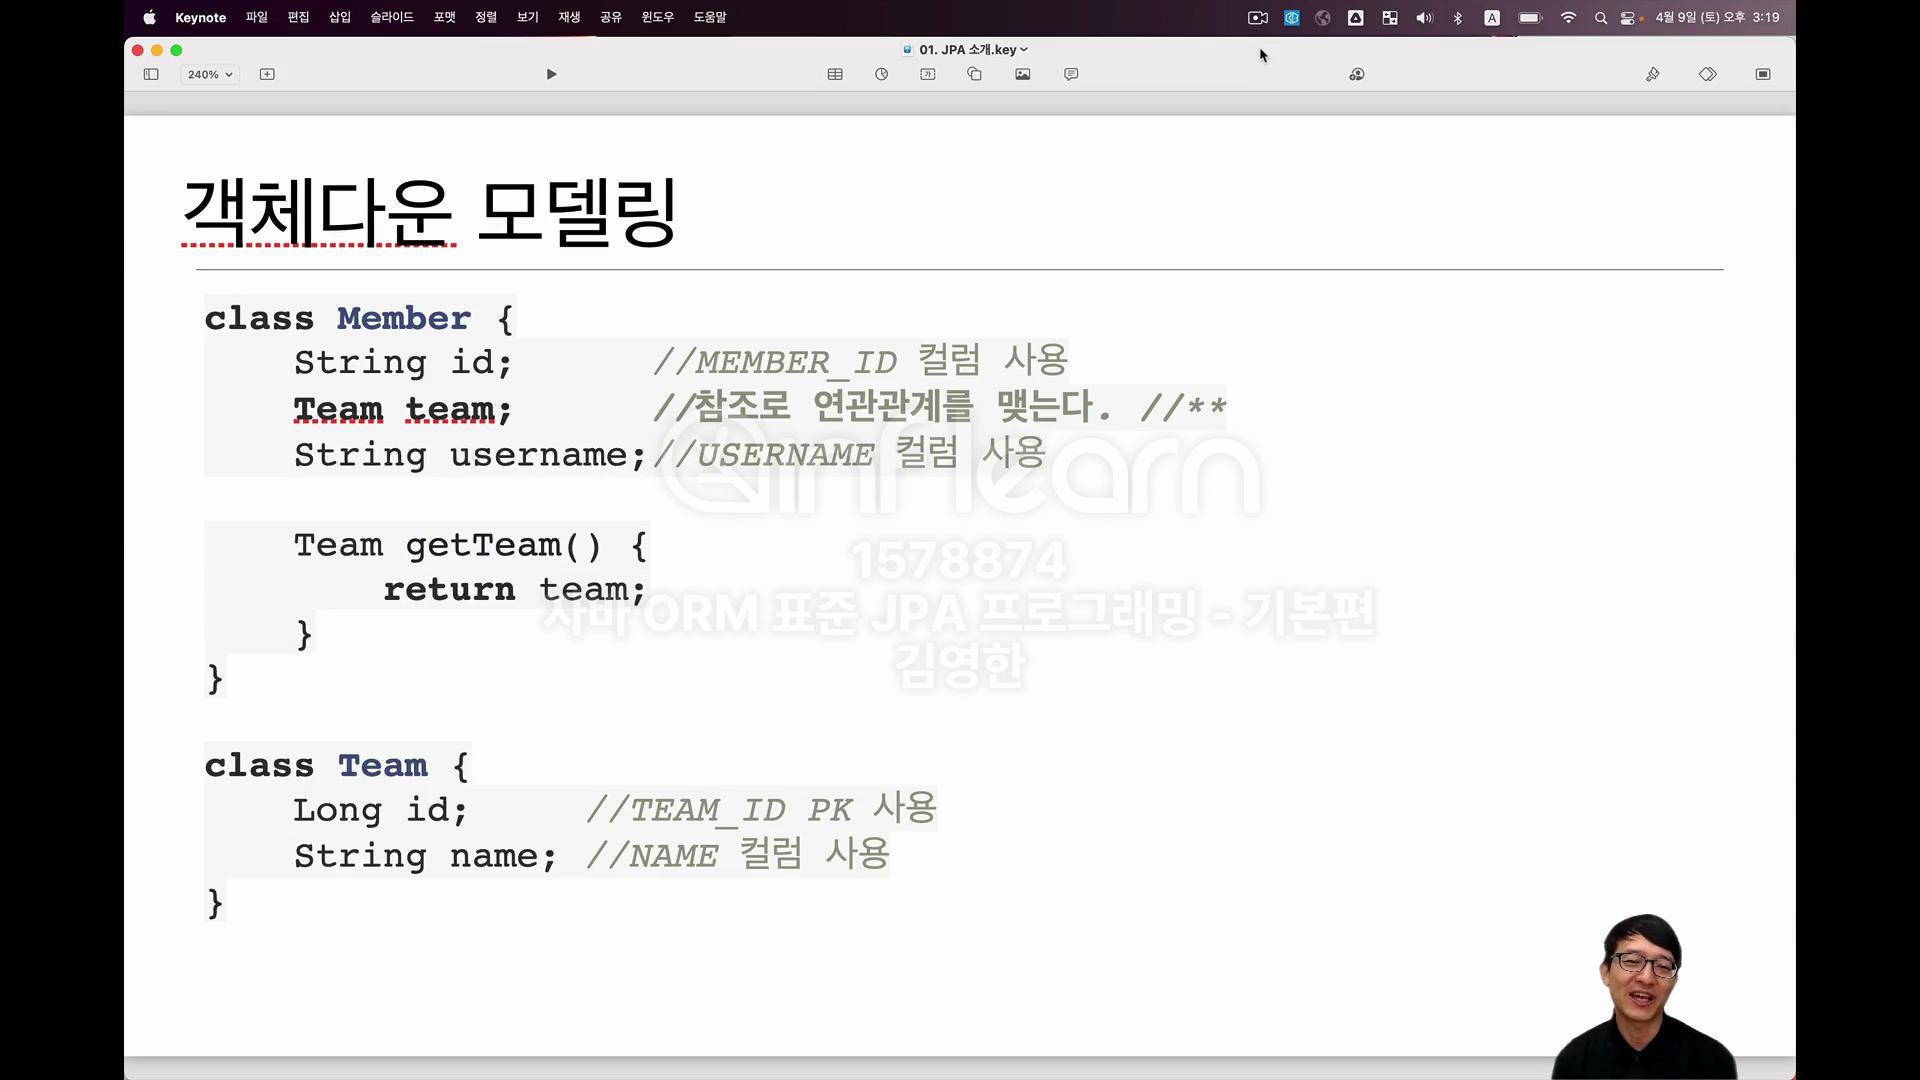
Task: Insert media image icon
Action: pos(1023,74)
